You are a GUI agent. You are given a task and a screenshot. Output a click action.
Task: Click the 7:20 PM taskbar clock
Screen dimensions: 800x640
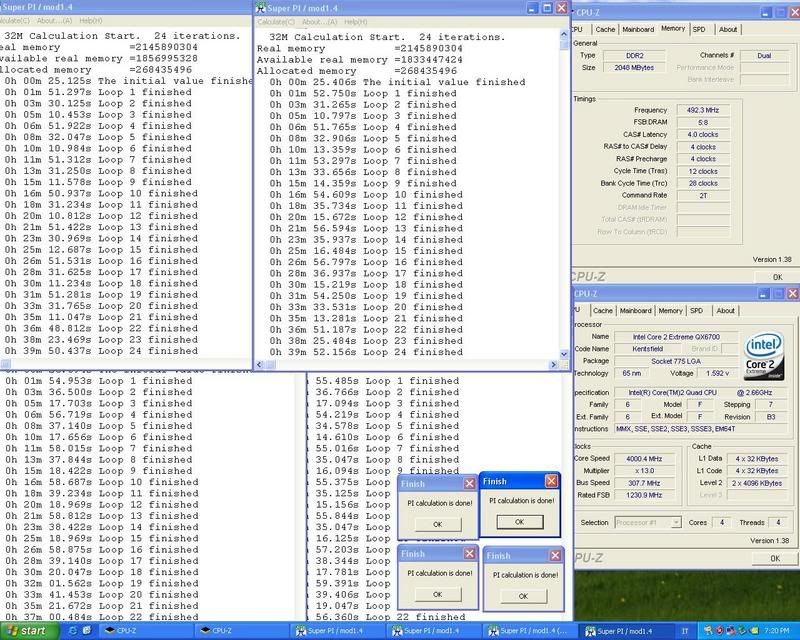click(777, 631)
